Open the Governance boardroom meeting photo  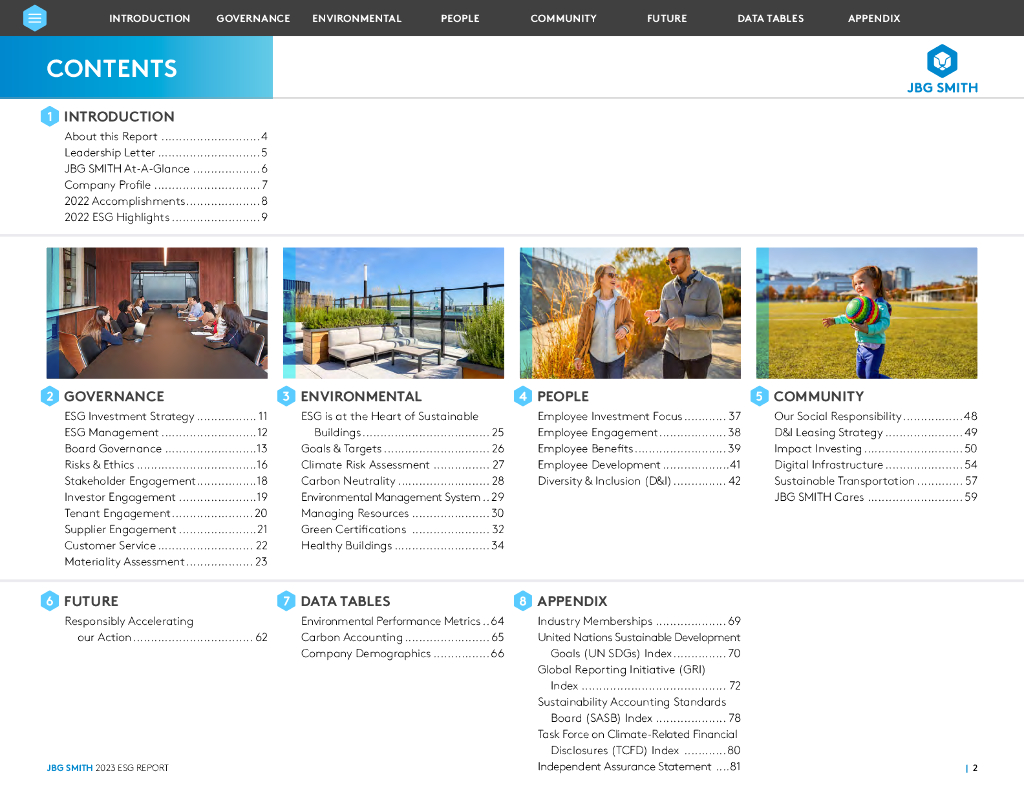click(157, 313)
